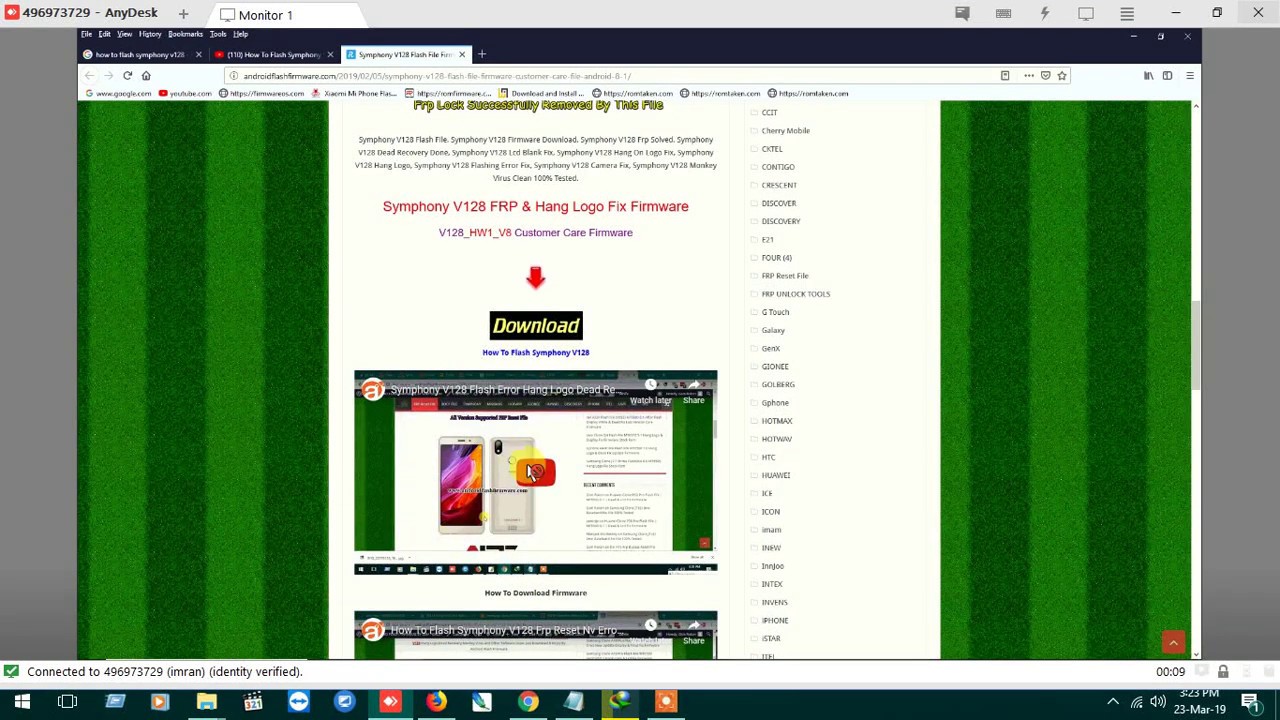
Task: Click the black Download button
Action: 535,325
